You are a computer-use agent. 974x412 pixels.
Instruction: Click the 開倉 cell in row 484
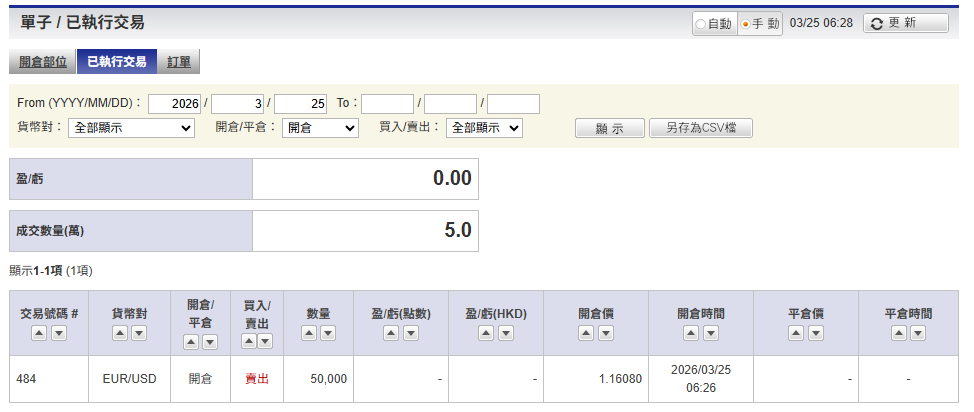(200, 379)
